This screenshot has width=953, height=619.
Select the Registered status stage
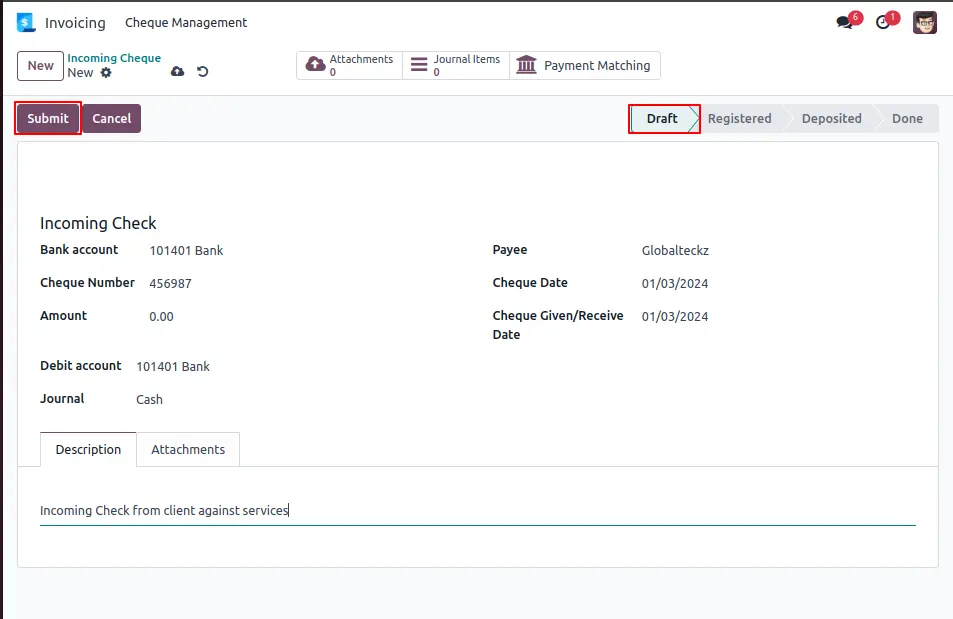tap(740, 119)
